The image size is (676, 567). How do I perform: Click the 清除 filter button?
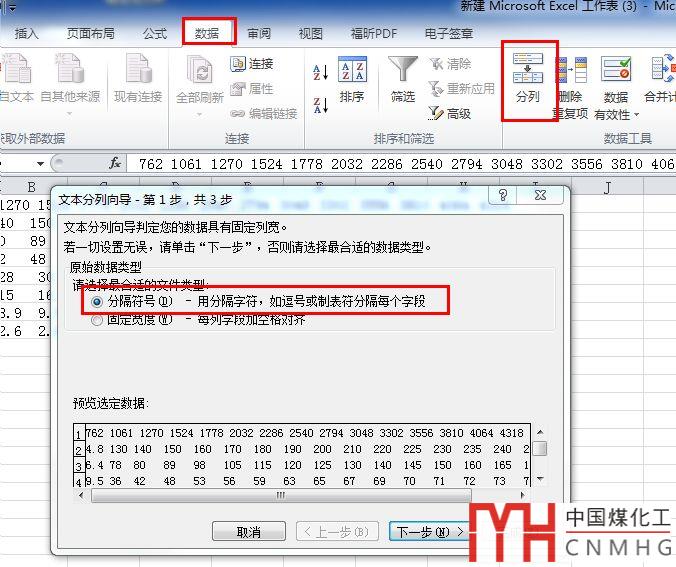(x=450, y=64)
